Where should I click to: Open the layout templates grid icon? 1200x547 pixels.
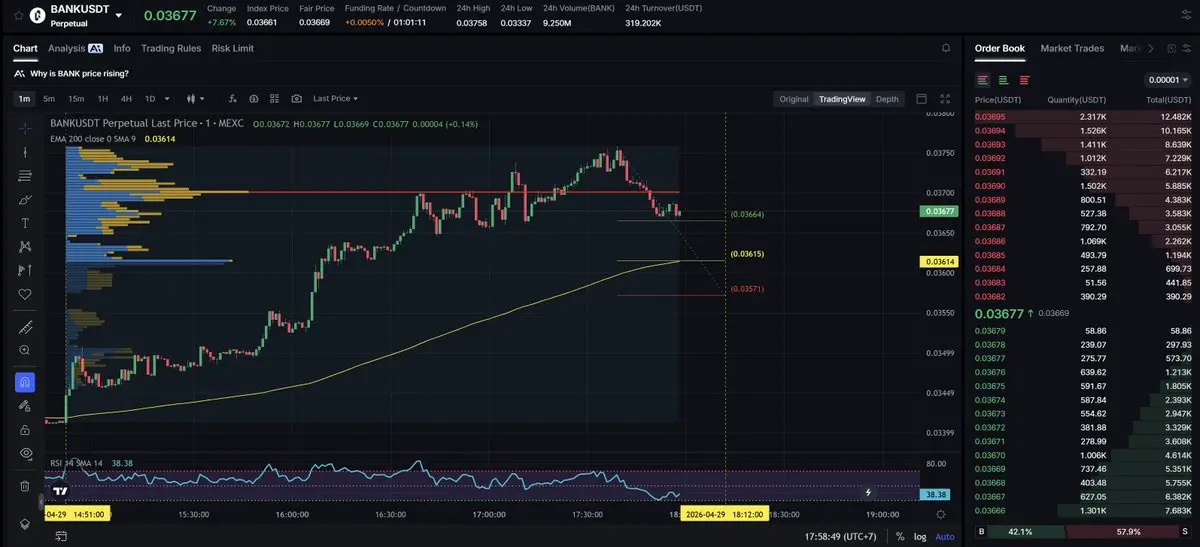pos(275,99)
